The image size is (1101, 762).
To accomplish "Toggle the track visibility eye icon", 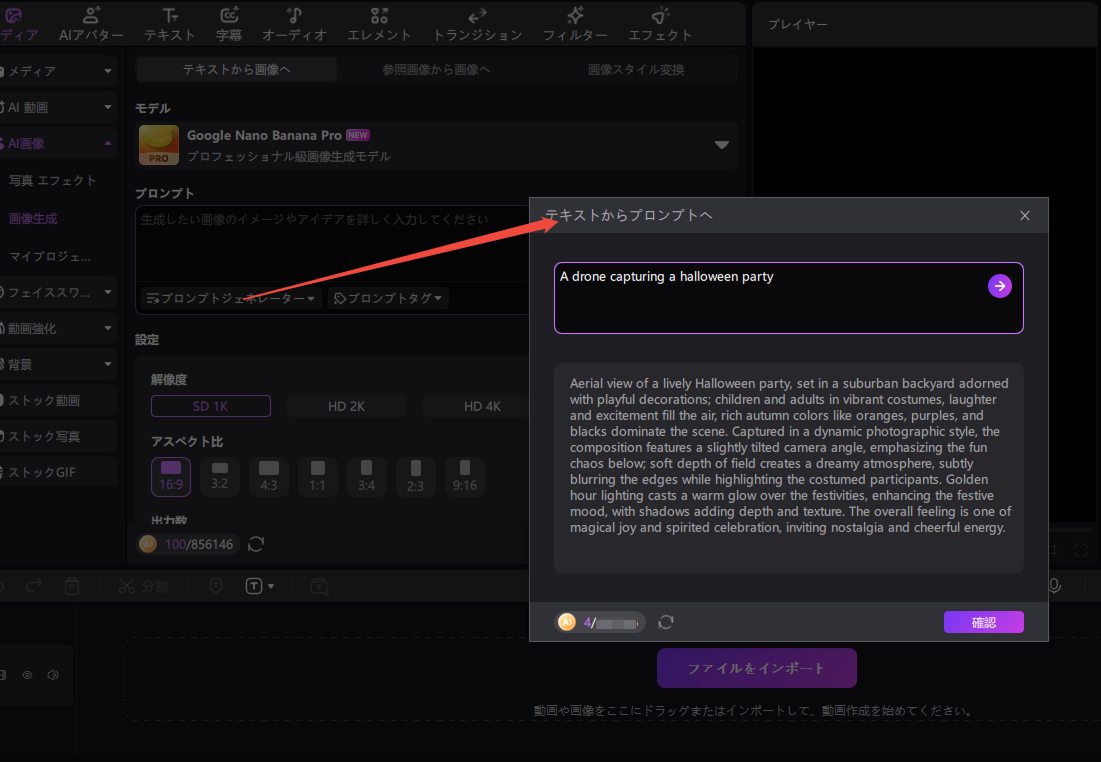I will pos(27,675).
